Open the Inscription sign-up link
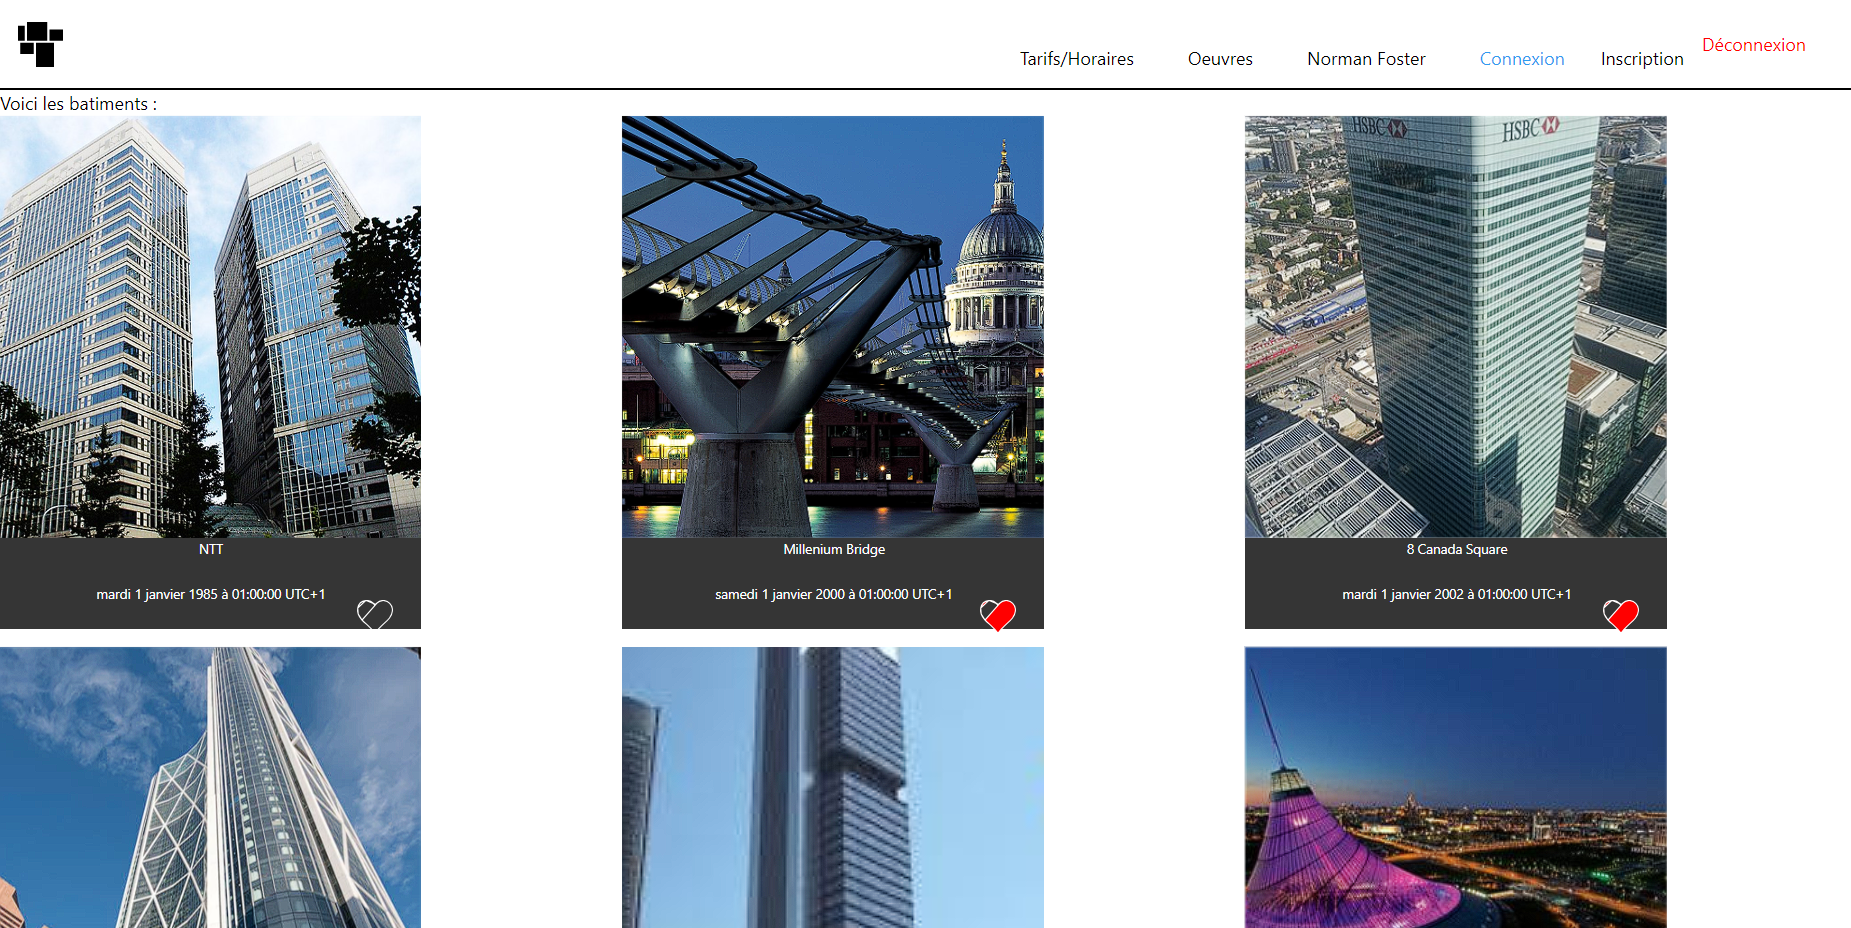The height and width of the screenshot is (928, 1851). [1641, 59]
